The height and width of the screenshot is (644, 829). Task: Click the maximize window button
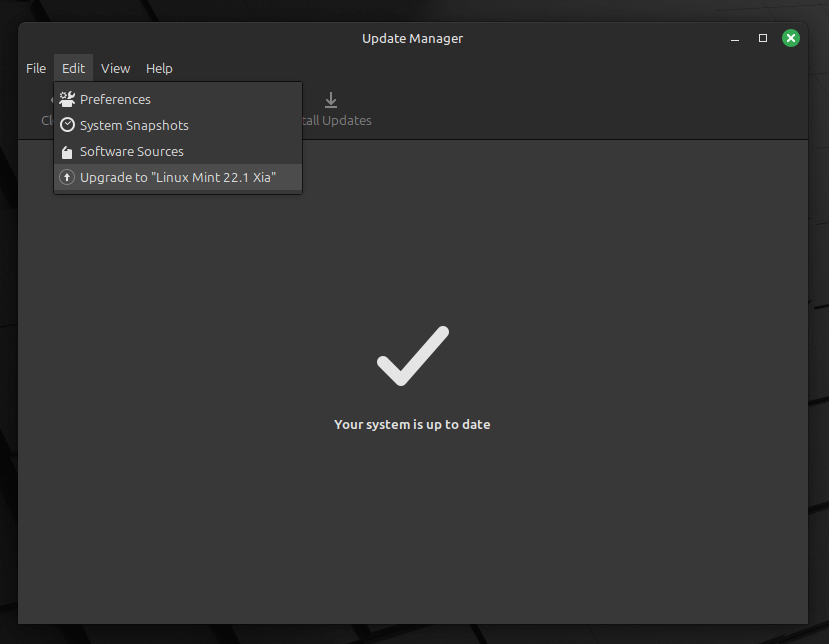[762, 38]
